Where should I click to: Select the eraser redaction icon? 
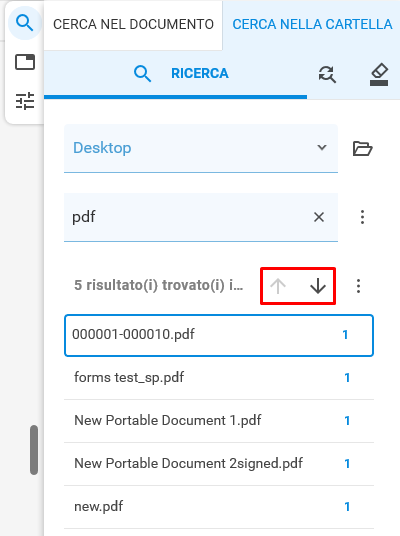(x=379, y=74)
